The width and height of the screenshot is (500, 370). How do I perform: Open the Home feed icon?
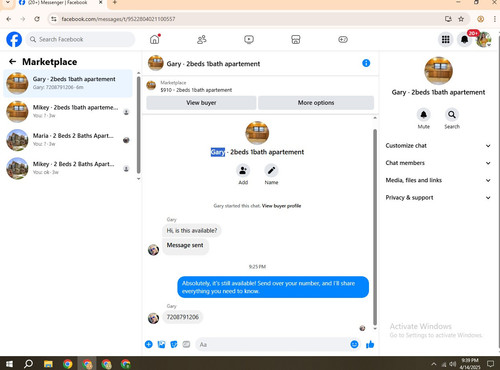155,39
